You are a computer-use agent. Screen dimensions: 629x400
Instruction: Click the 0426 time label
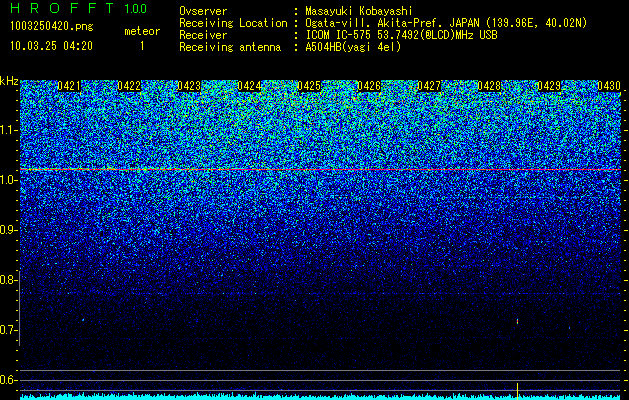[x=369, y=86]
